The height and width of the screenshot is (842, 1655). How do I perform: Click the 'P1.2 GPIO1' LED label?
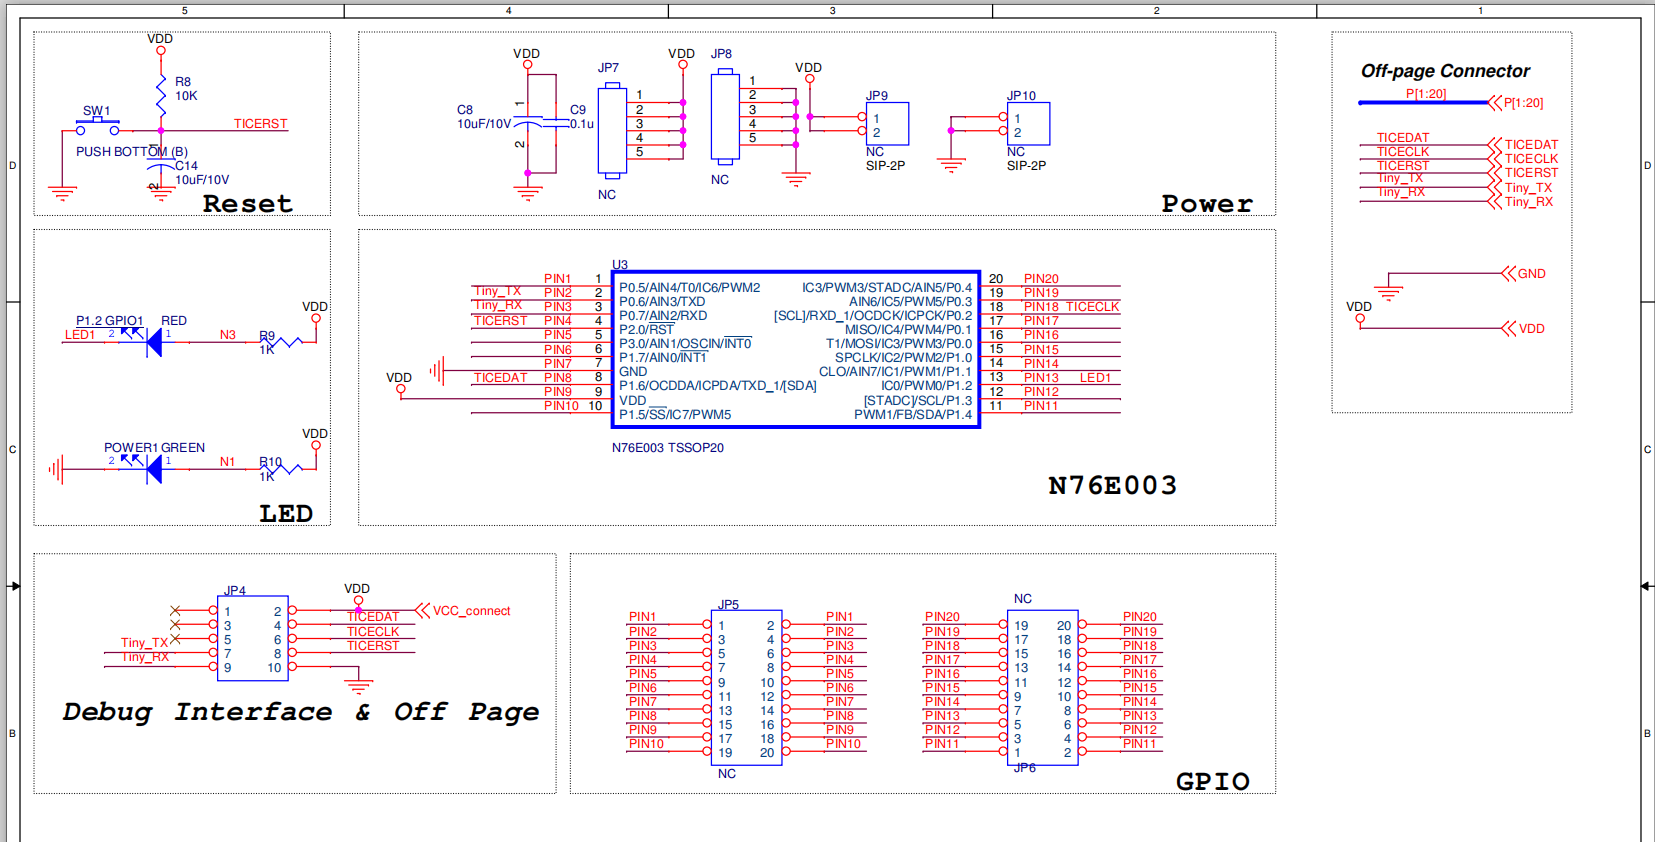pyautogui.click(x=109, y=321)
